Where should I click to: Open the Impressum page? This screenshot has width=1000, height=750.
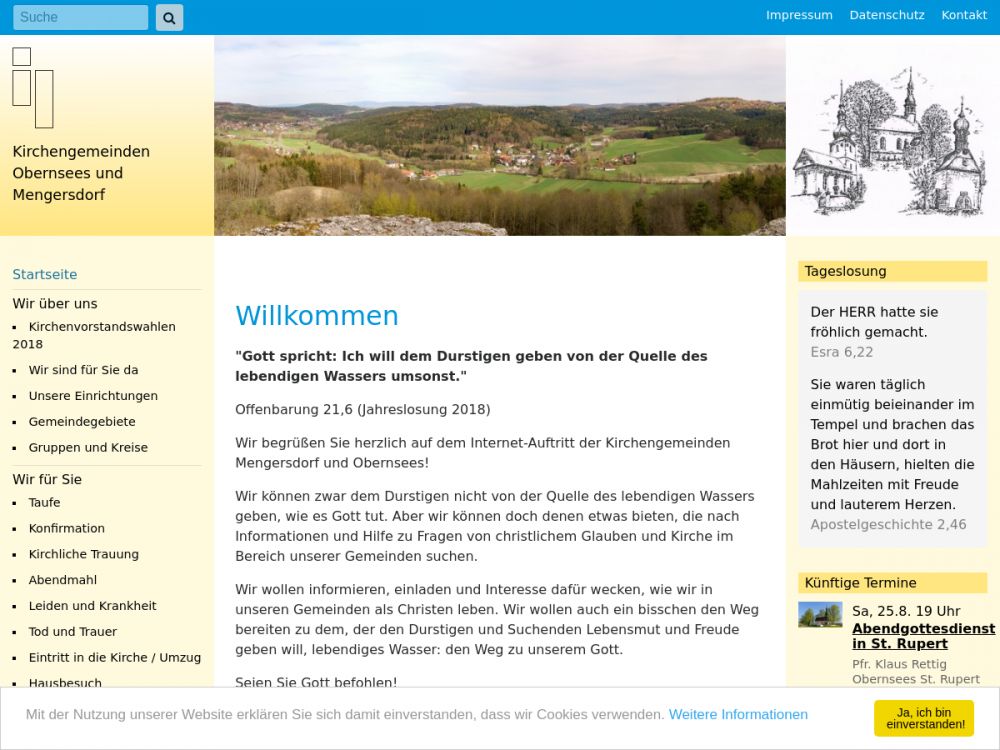point(799,15)
